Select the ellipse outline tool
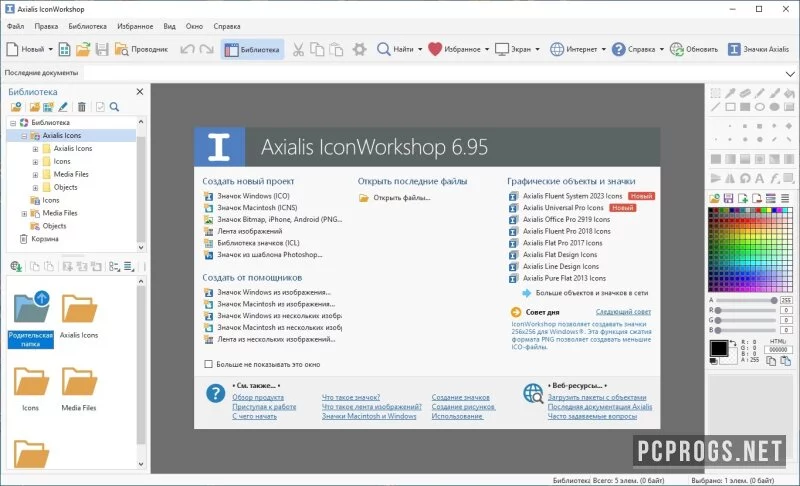The width and height of the screenshot is (800, 486). (x=760, y=107)
